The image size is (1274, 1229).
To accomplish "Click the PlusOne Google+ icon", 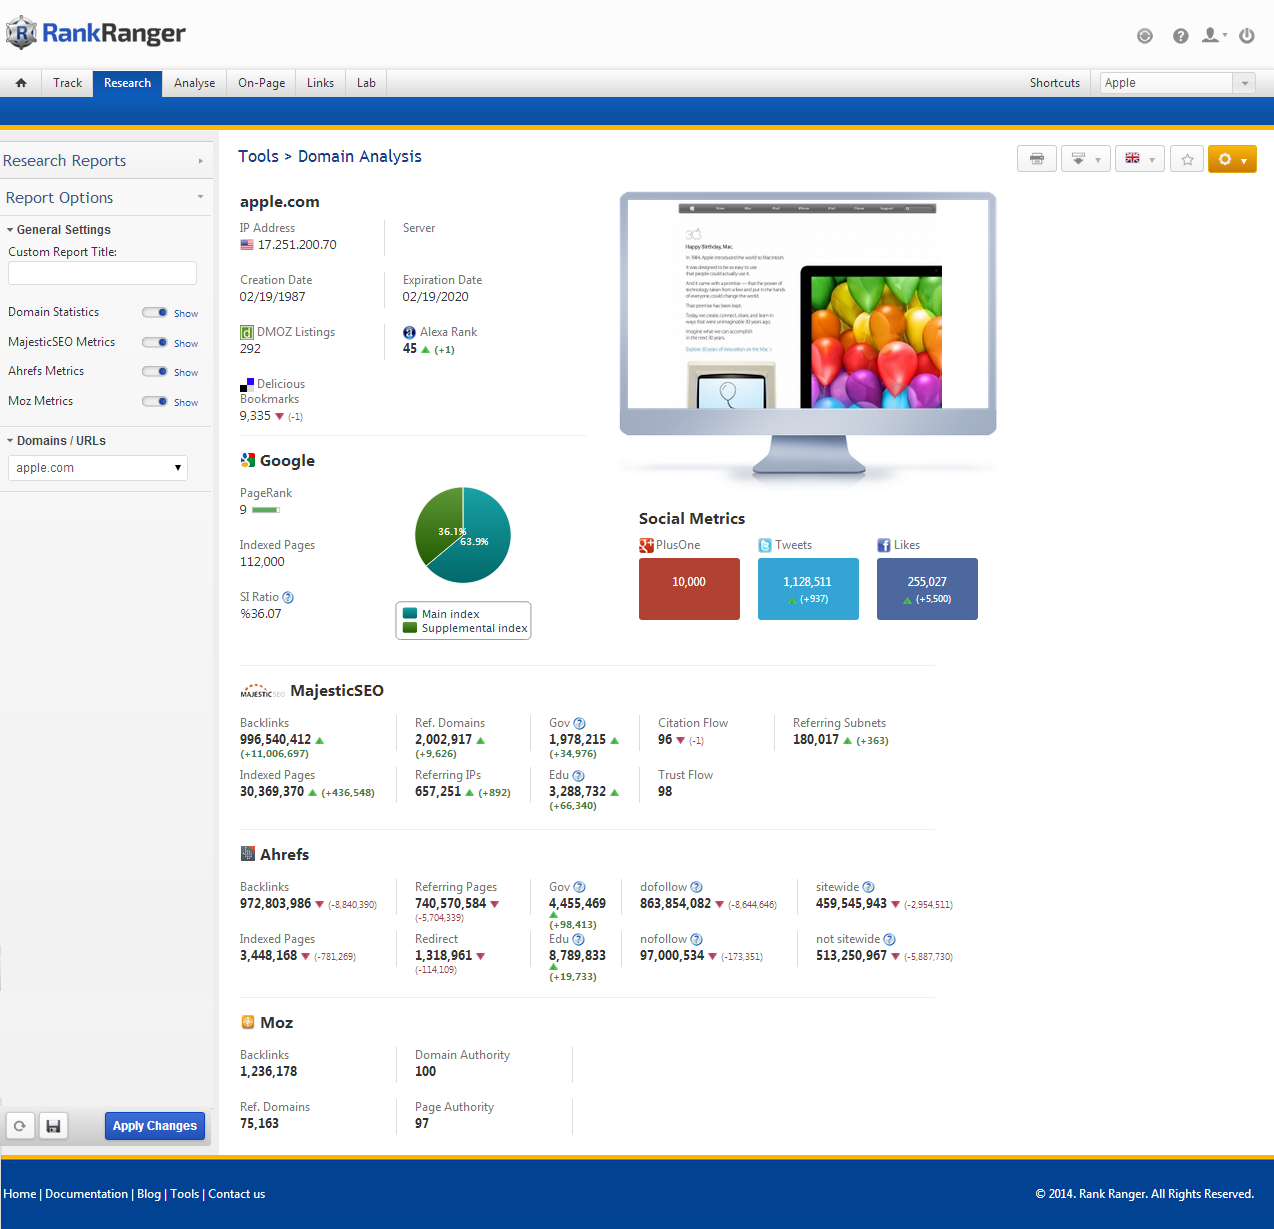I will [646, 545].
